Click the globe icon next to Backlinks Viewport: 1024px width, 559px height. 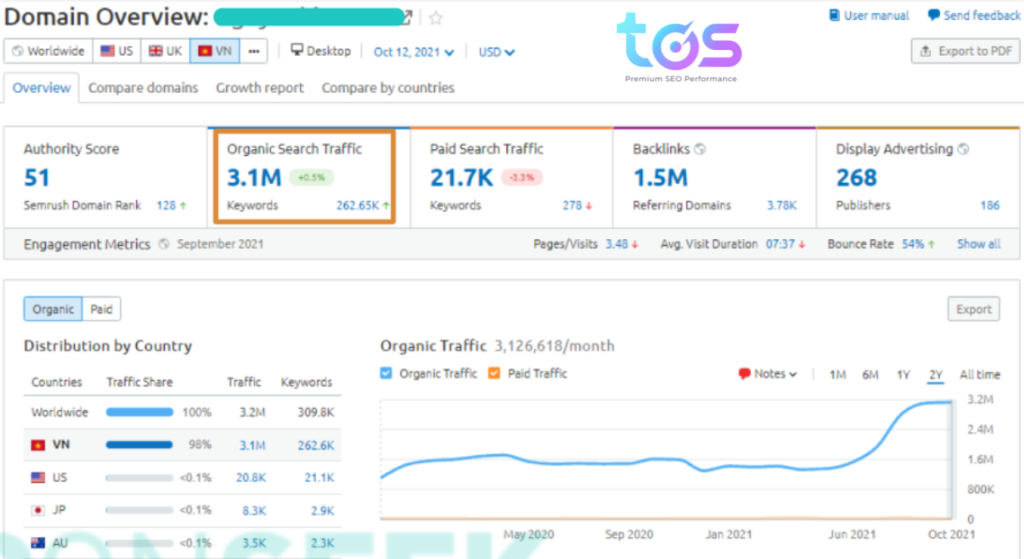point(700,149)
